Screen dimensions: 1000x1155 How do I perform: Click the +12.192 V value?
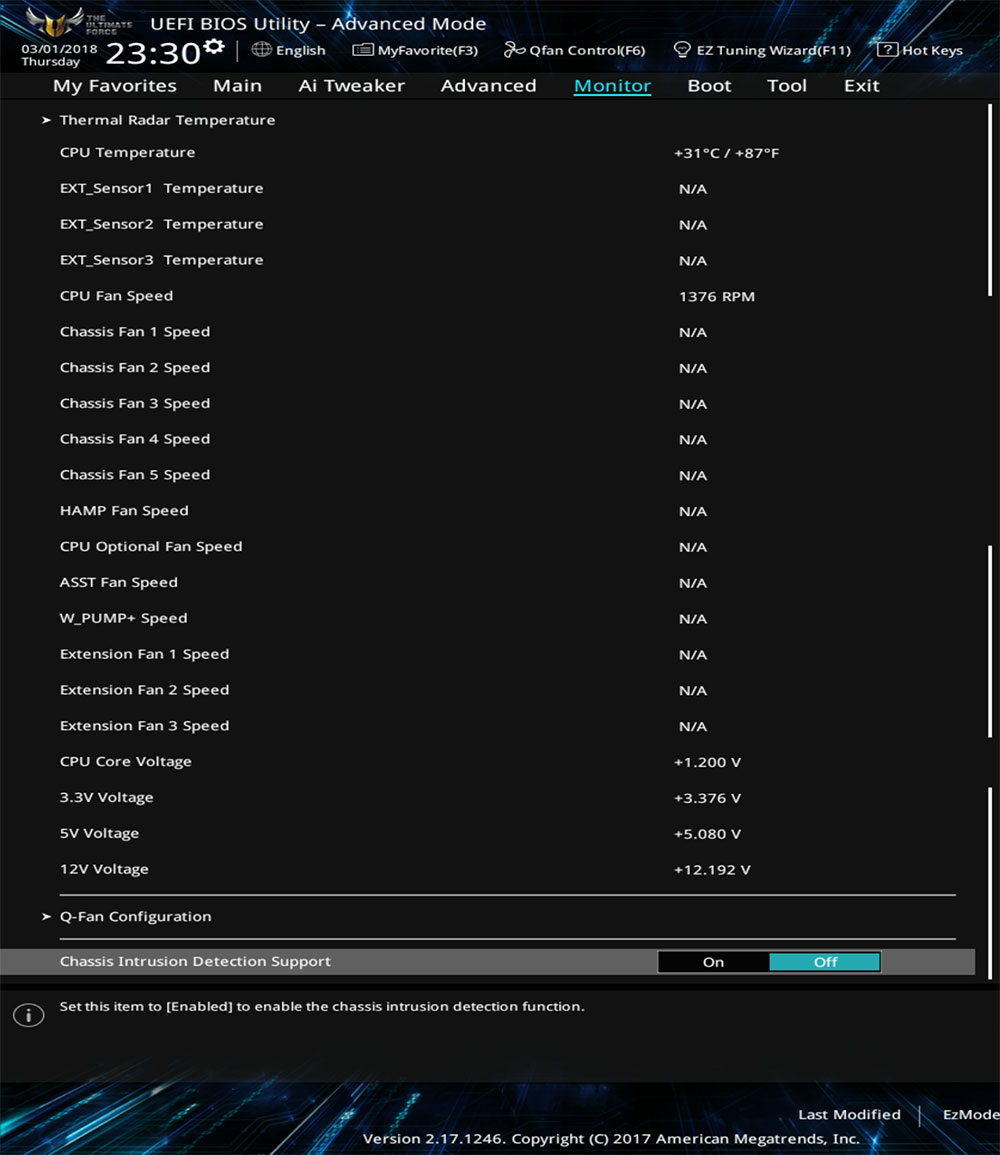pos(712,870)
